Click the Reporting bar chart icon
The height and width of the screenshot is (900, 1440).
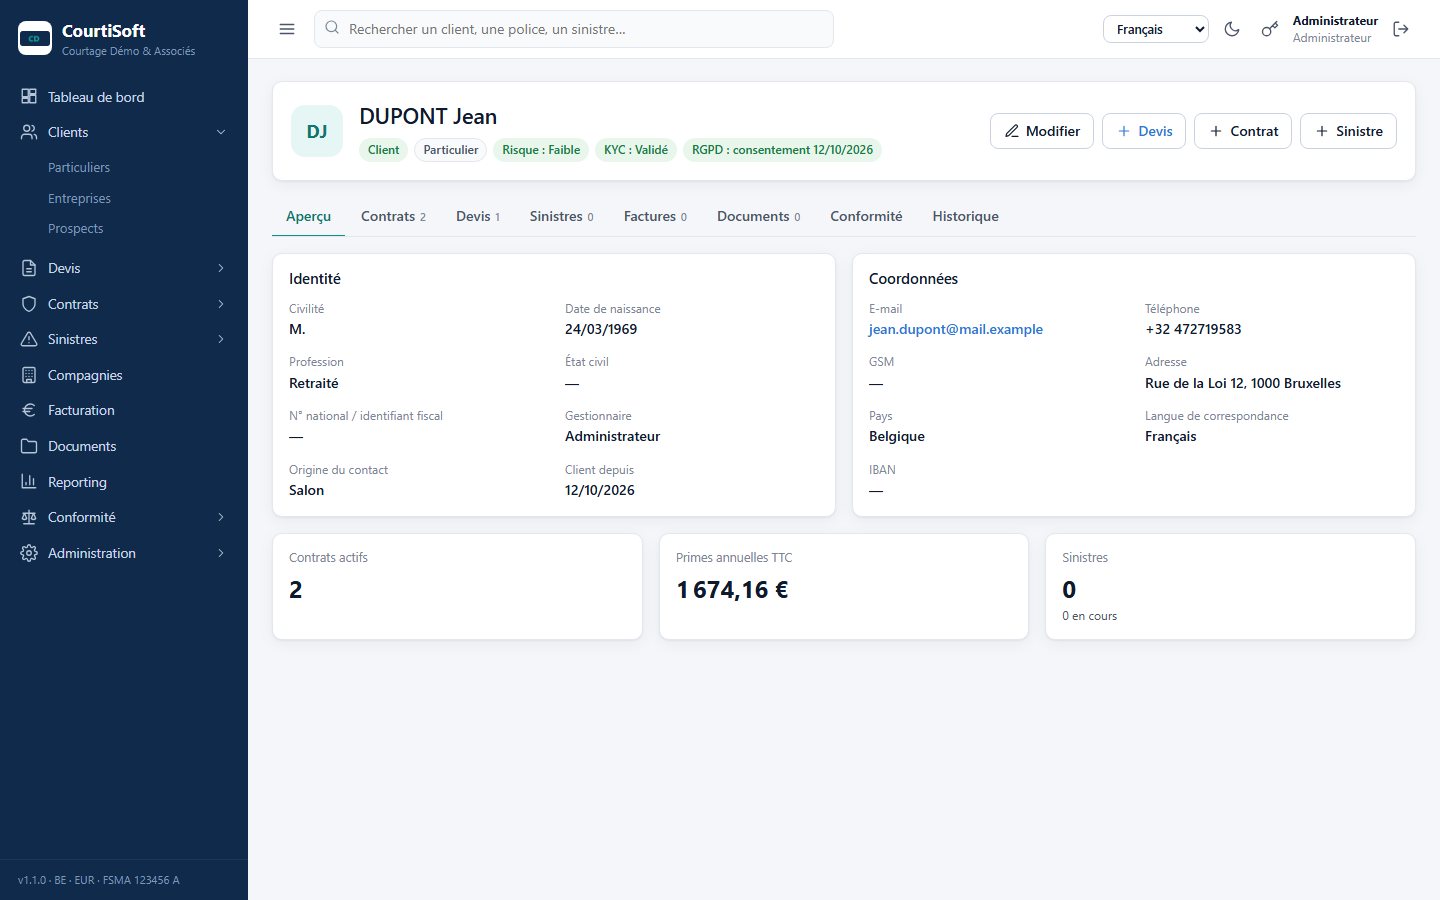pos(29,482)
